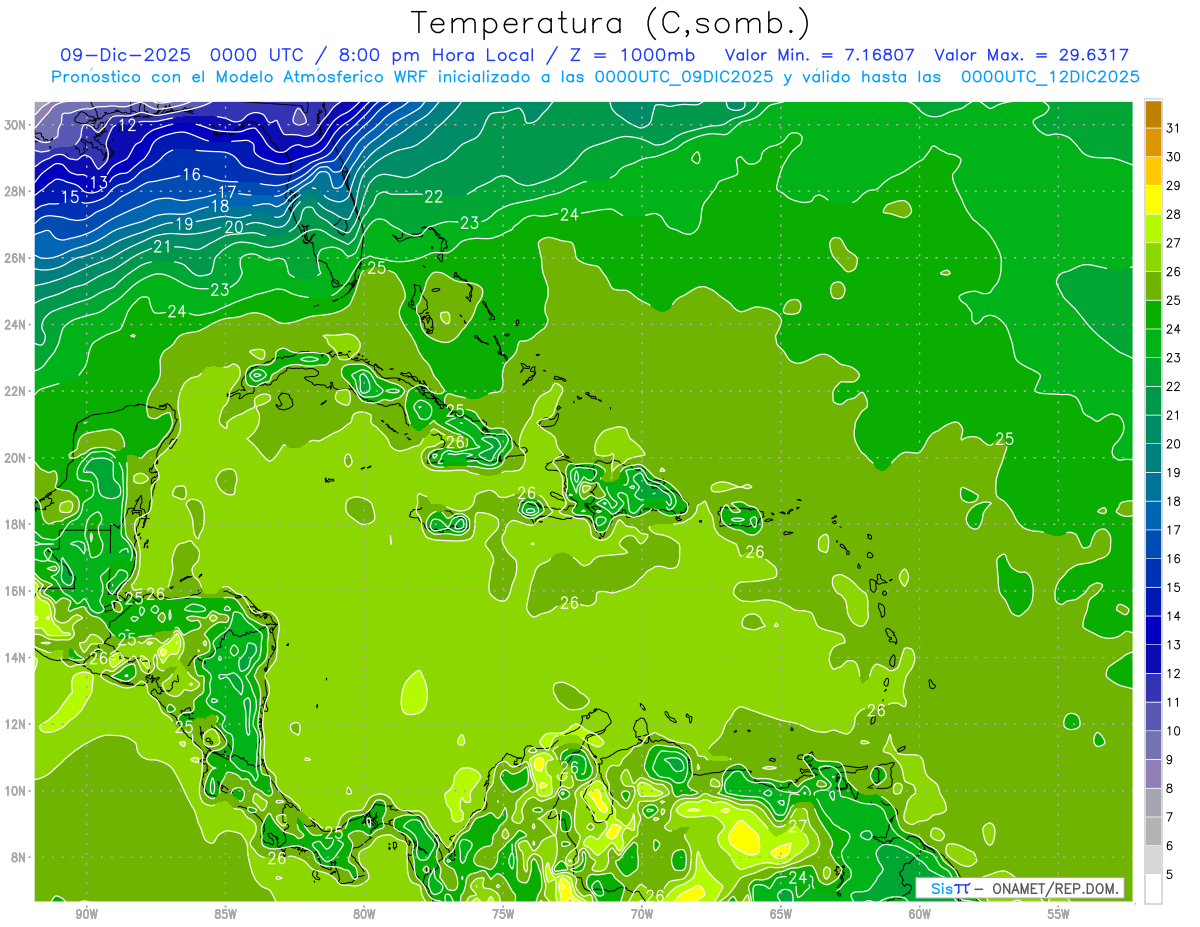Viewport: 1200px width, 927px height.
Task: Select 'Valor Min. = 7.16807' text
Action: (x=821, y=55)
